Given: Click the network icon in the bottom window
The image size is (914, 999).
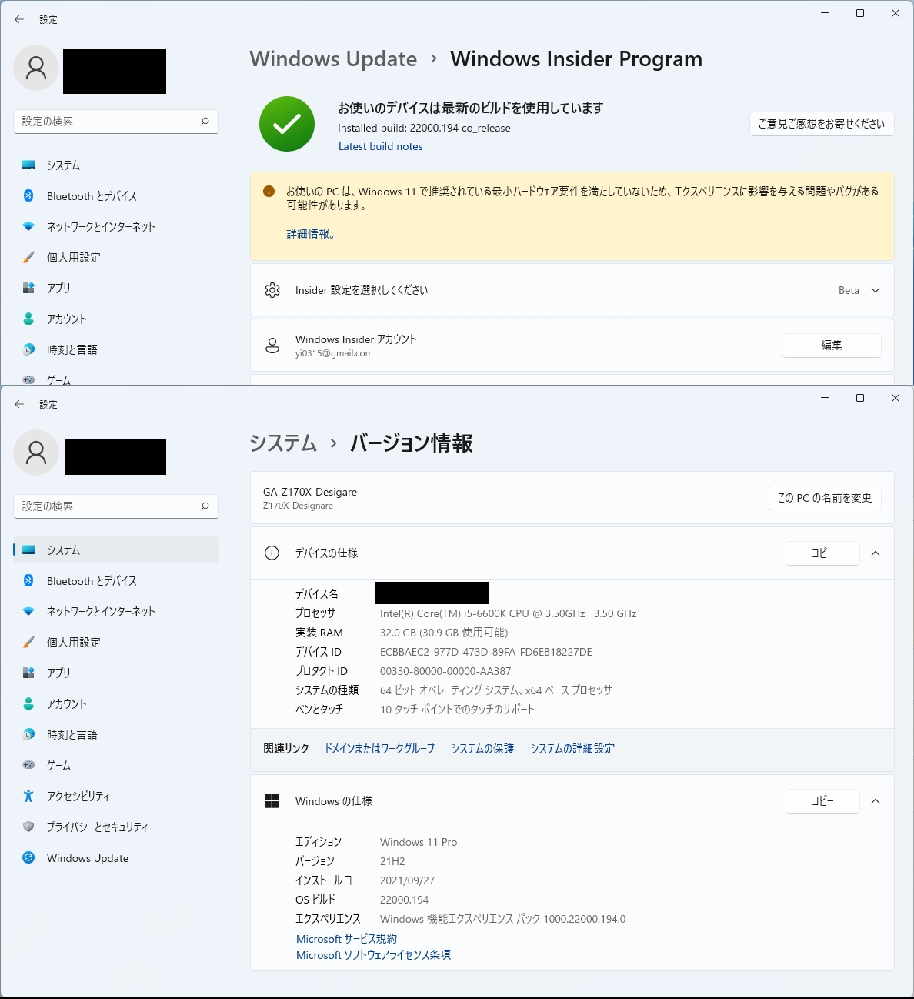Looking at the screenshot, I should [29, 611].
